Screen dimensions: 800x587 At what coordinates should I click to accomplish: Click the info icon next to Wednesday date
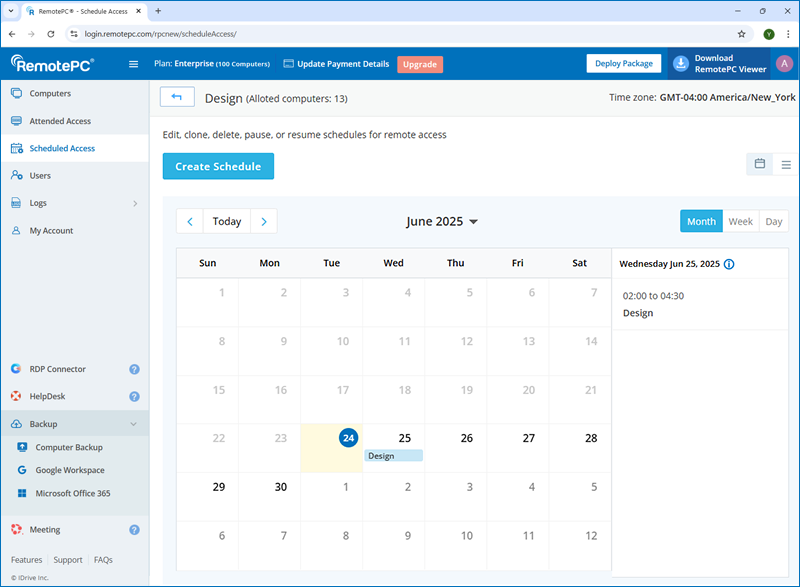click(x=729, y=265)
